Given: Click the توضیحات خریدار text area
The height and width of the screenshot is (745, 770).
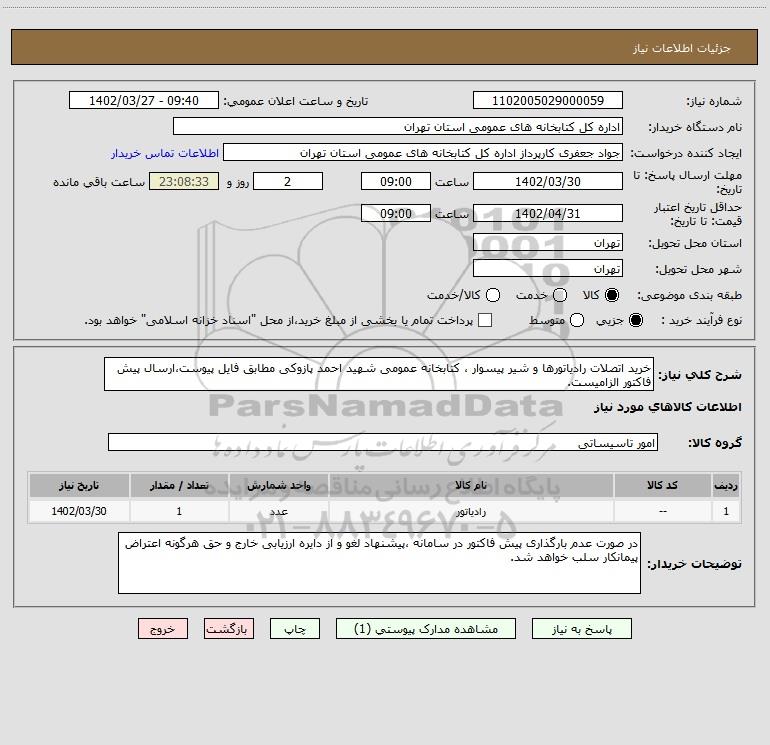Looking at the screenshot, I should (x=379, y=563).
